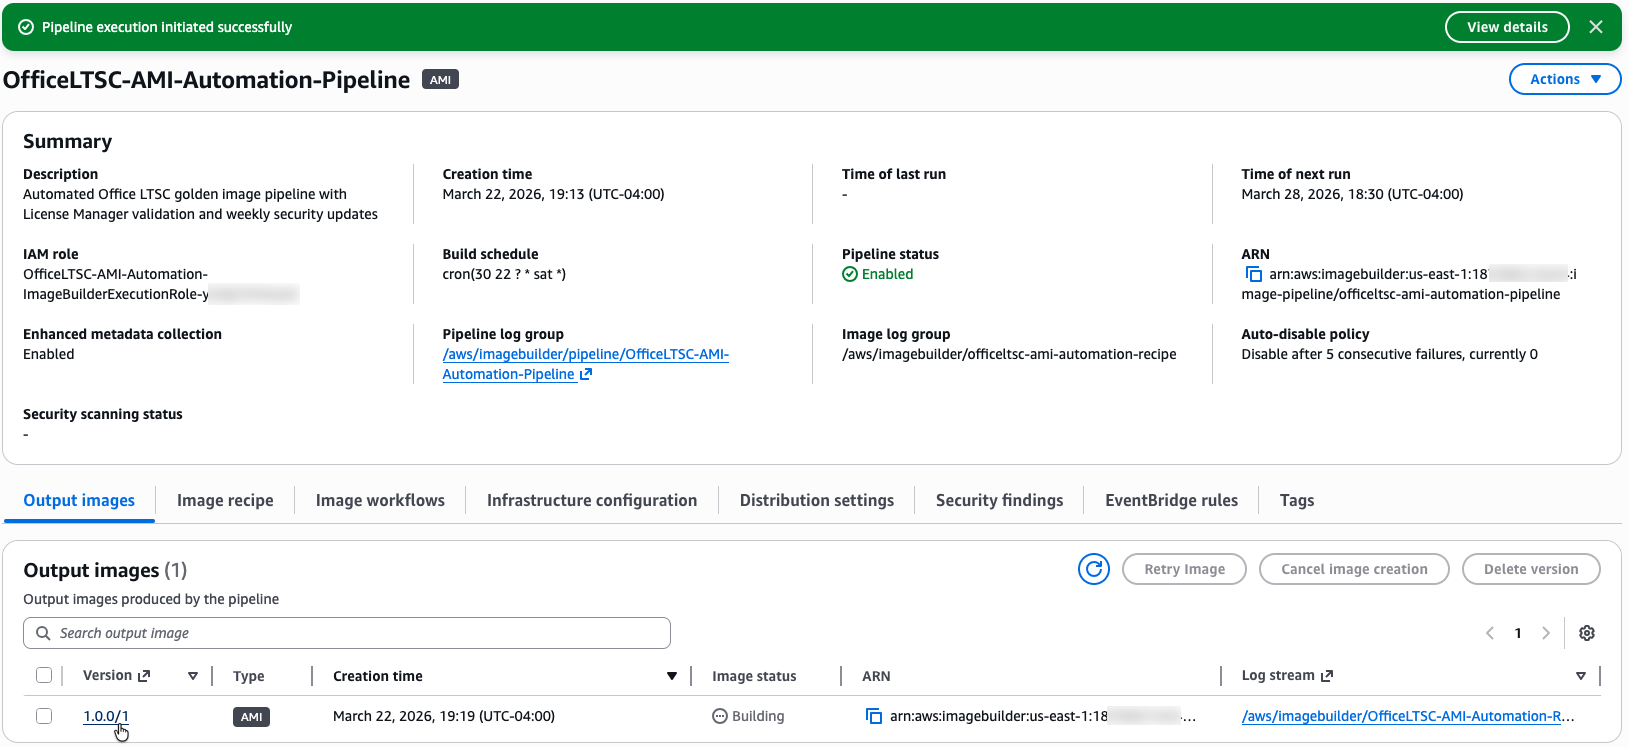Screen dimensions: 1629x747
Task: Click the March 22, 2026, 19:19 creation time cell
Action: coord(444,716)
